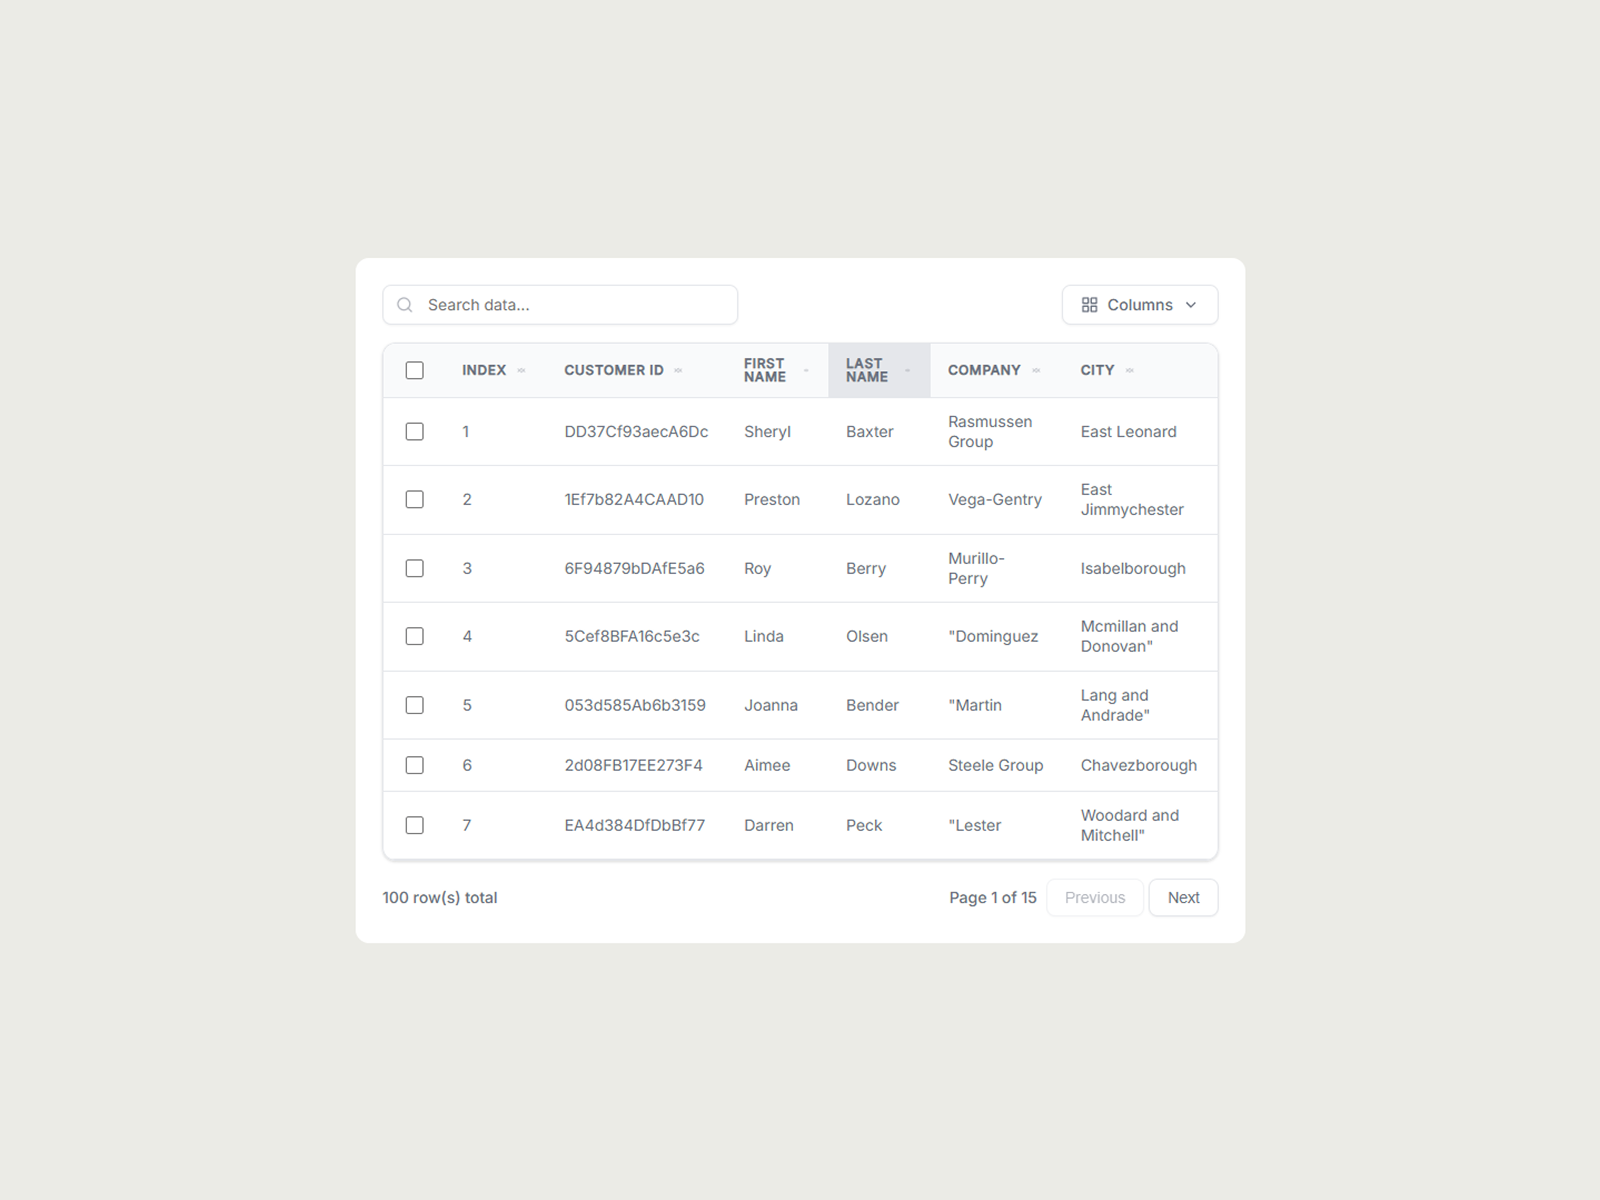Select the checkbox on Roy Berry's row
Screen dimensions: 1600x1200
click(415, 568)
